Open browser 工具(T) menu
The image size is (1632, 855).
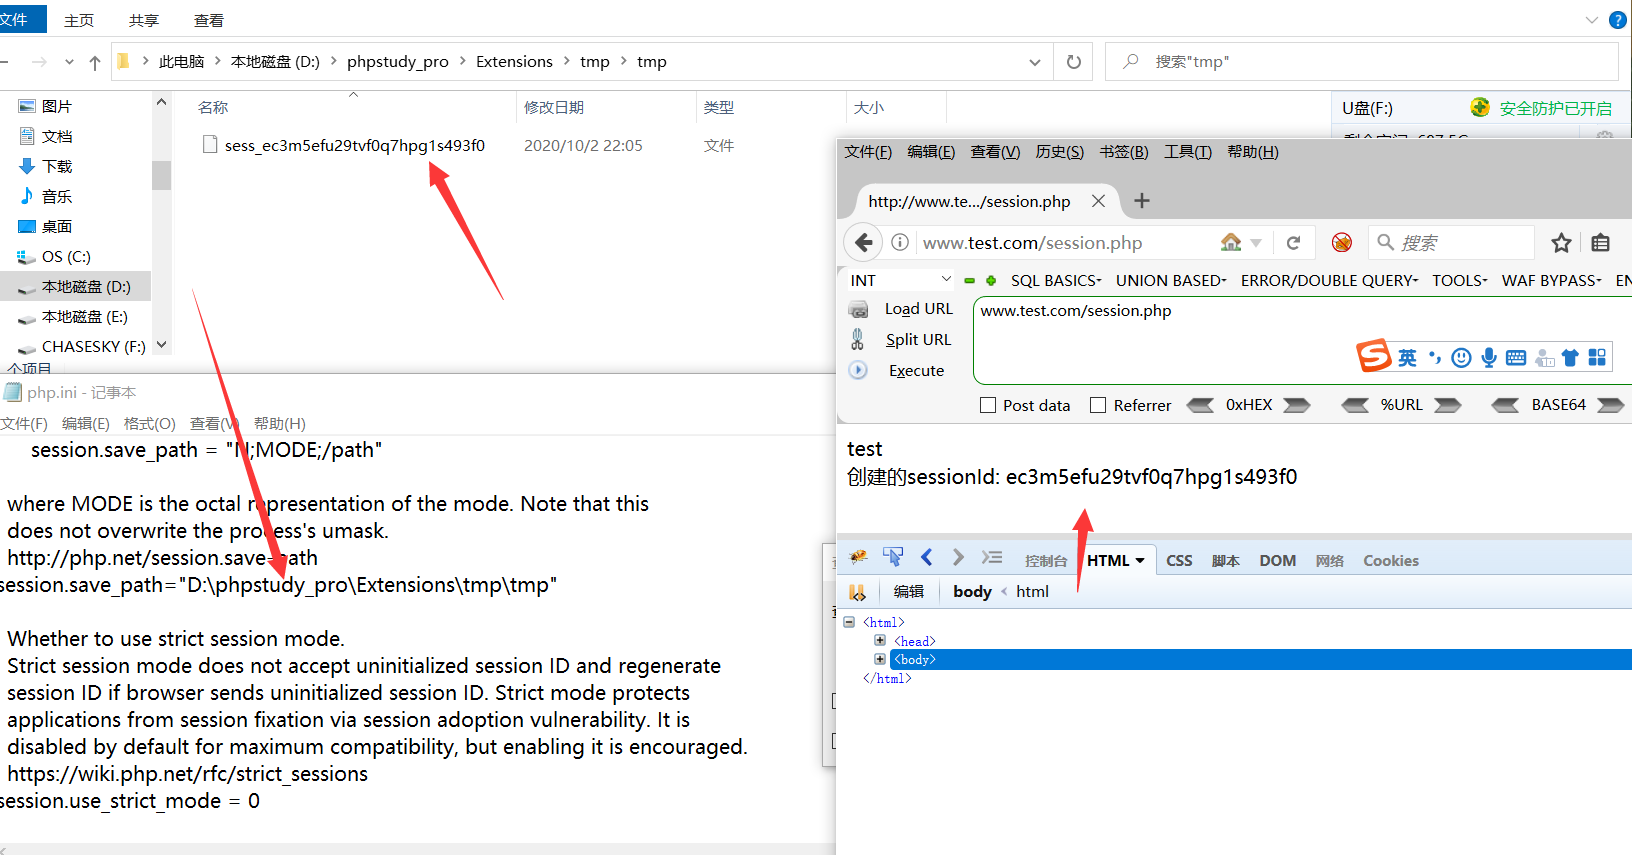click(x=1188, y=152)
